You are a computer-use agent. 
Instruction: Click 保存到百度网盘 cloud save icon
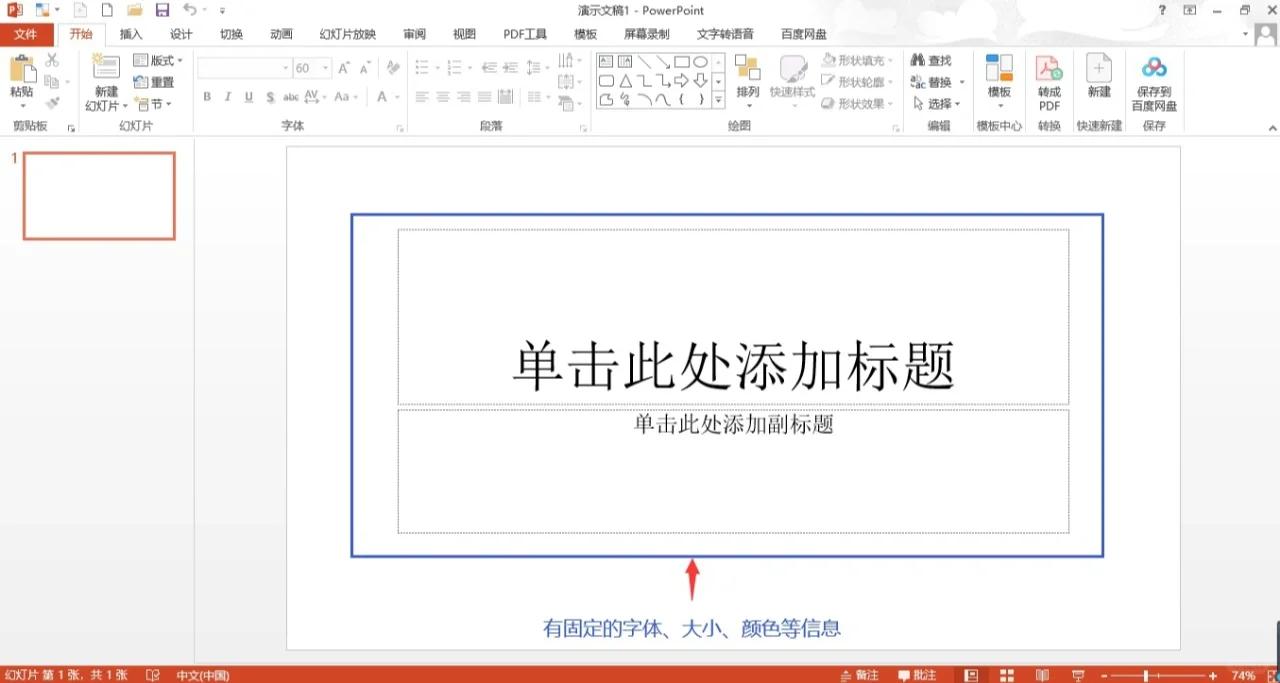coord(1154,70)
